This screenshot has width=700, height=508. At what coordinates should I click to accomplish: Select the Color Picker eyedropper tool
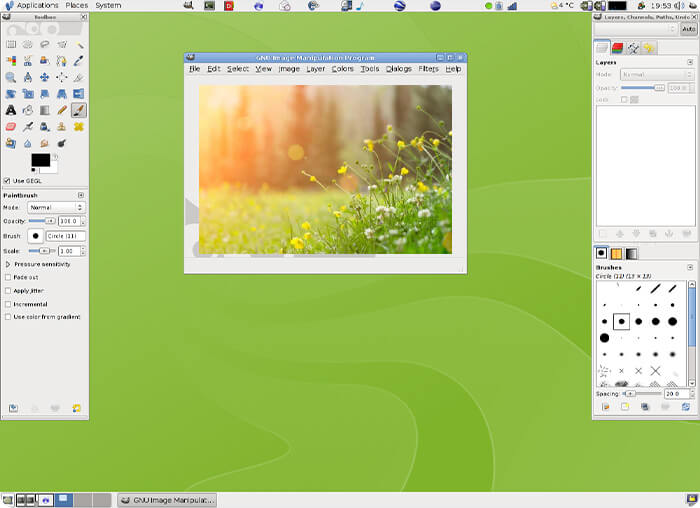pyautogui.click(x=79, y=61)
